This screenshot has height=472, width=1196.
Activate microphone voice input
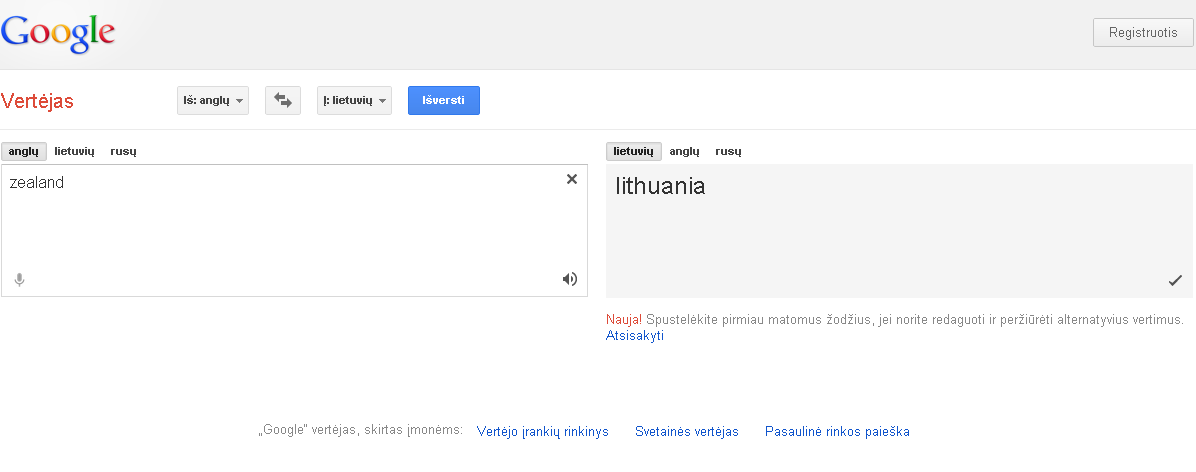(x=20, y=280)
